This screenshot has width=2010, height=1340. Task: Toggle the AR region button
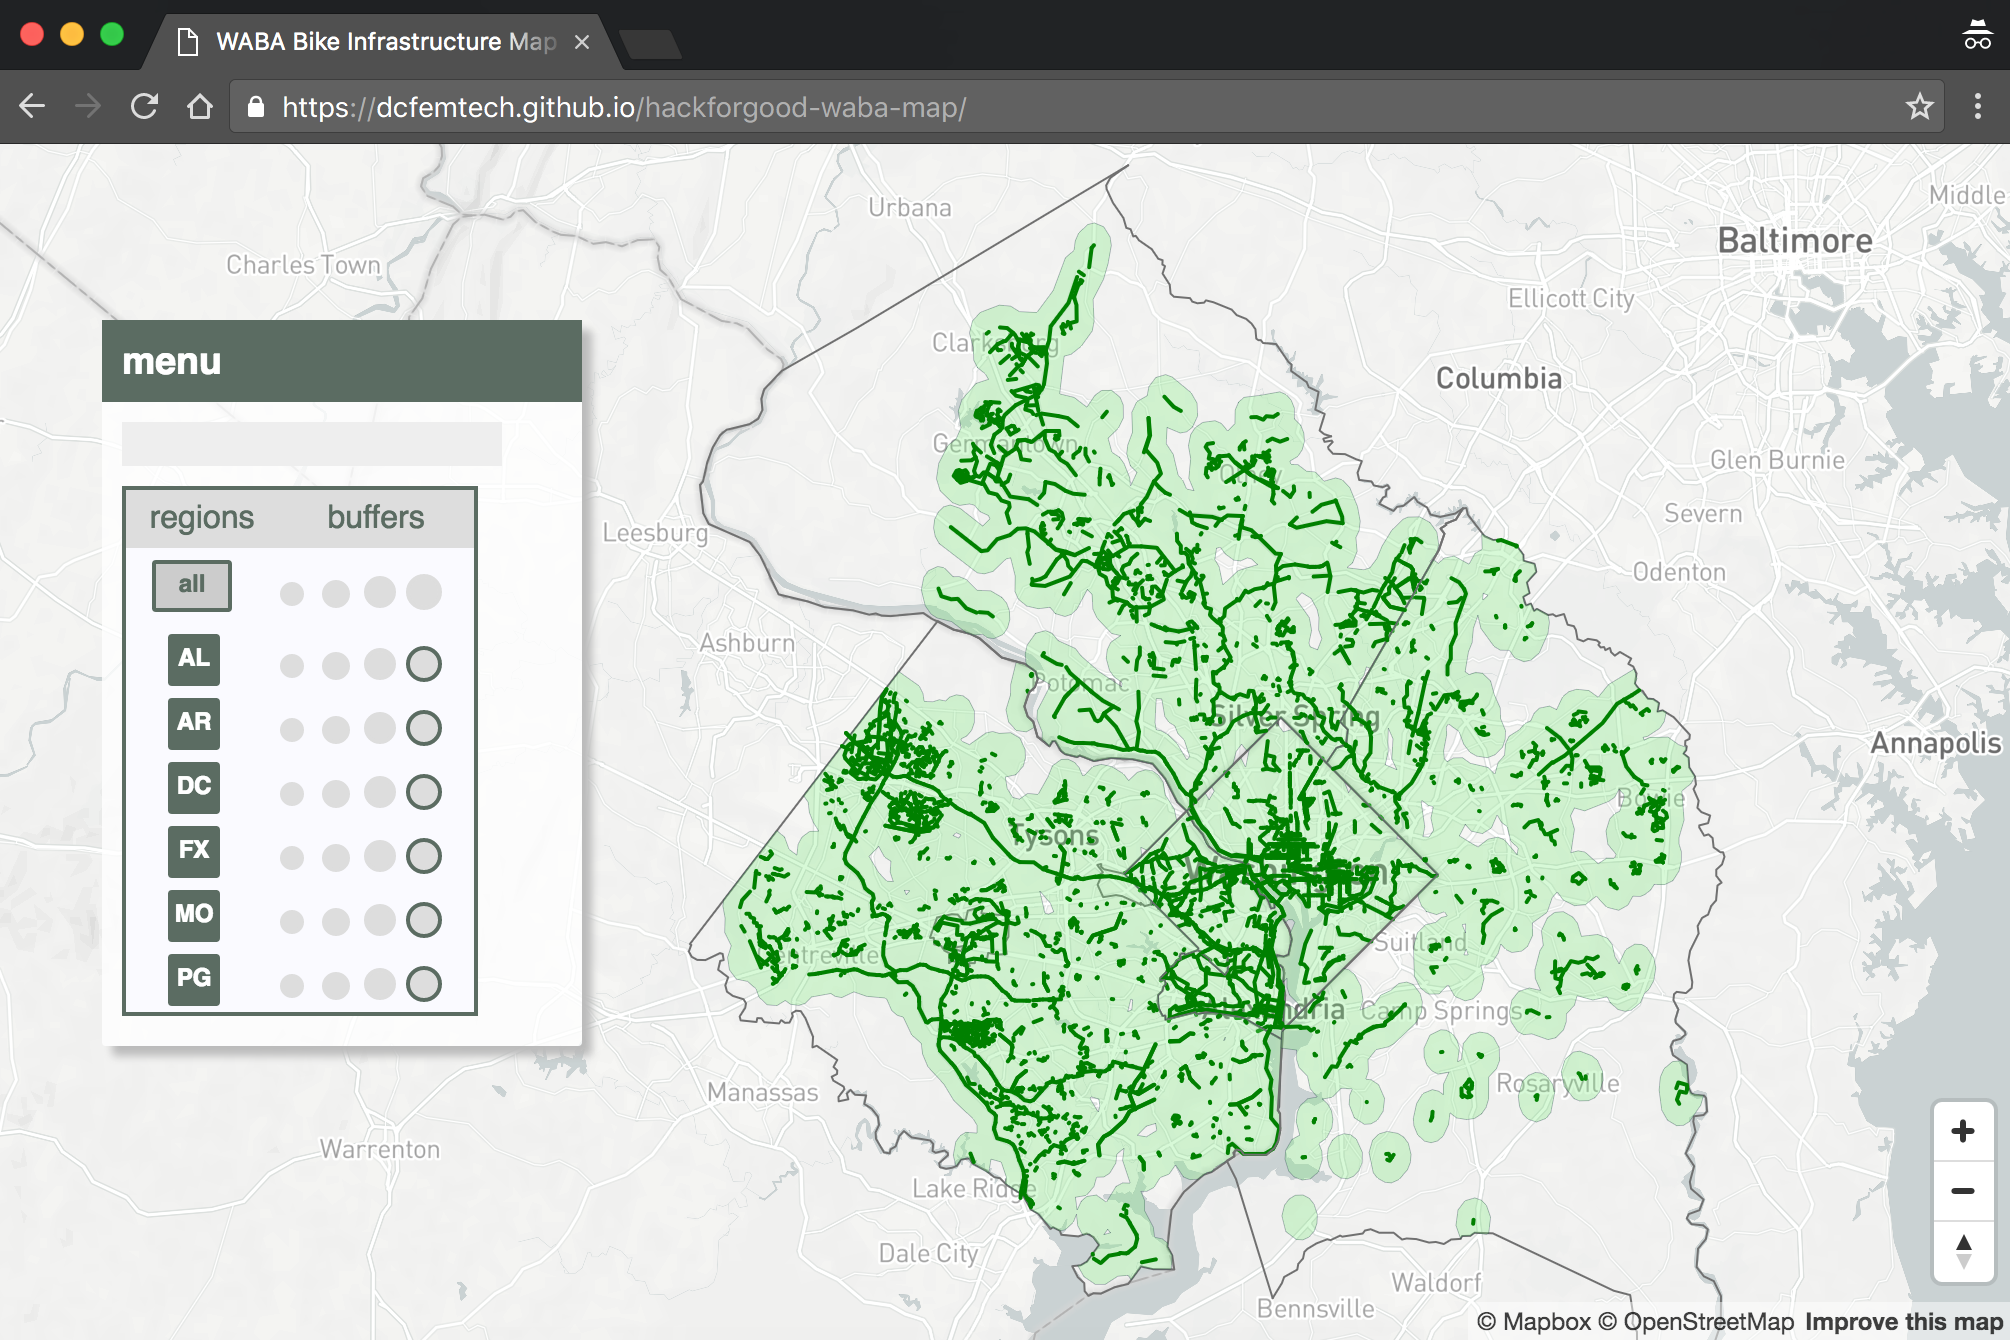click(194, 722)
